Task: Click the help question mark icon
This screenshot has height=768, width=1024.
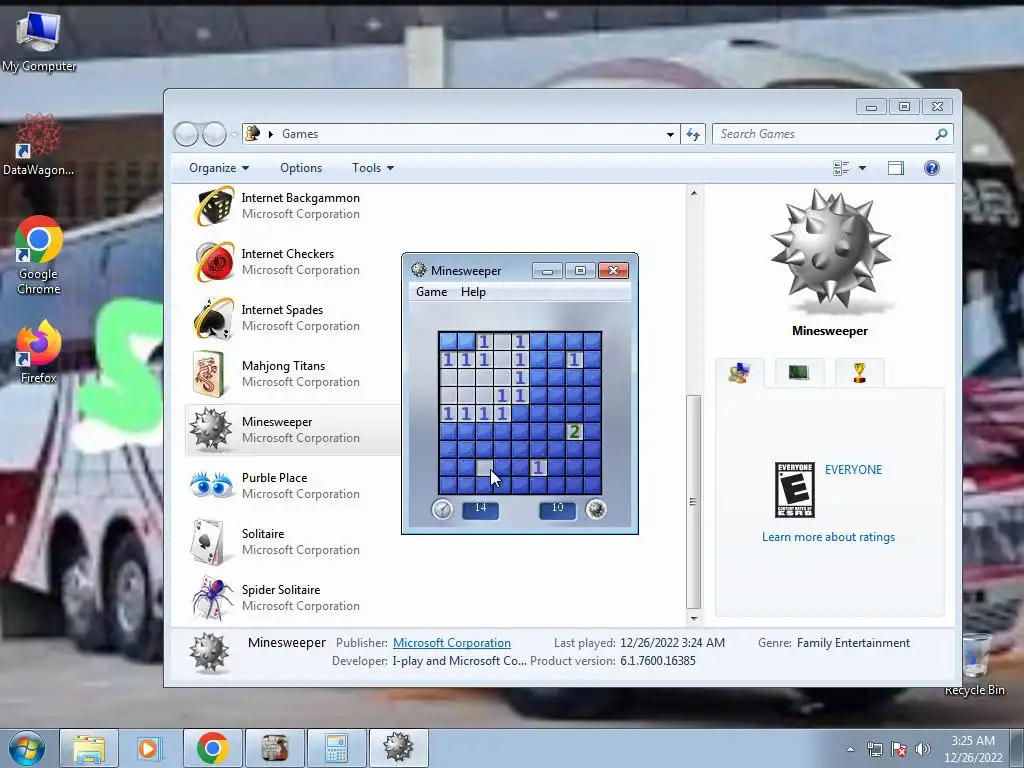Action: point(932,168)
